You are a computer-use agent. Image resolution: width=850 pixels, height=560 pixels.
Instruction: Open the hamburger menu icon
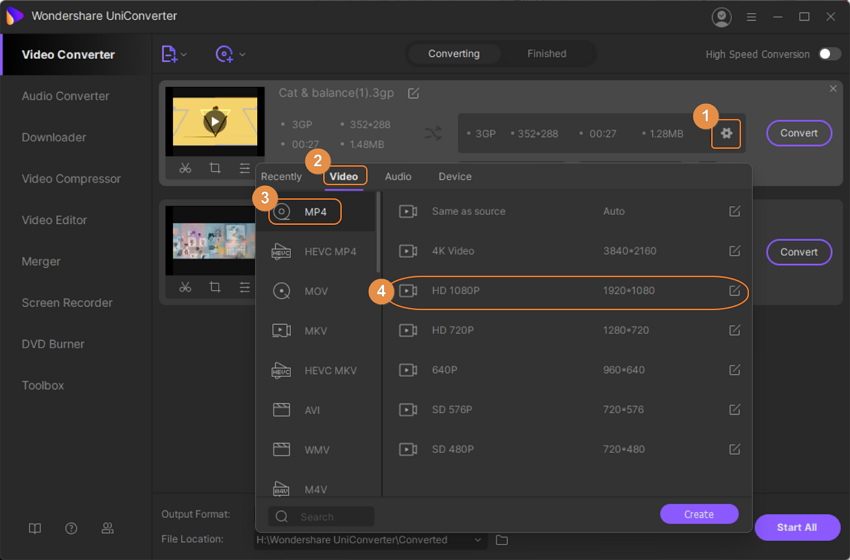coord(751,17)
